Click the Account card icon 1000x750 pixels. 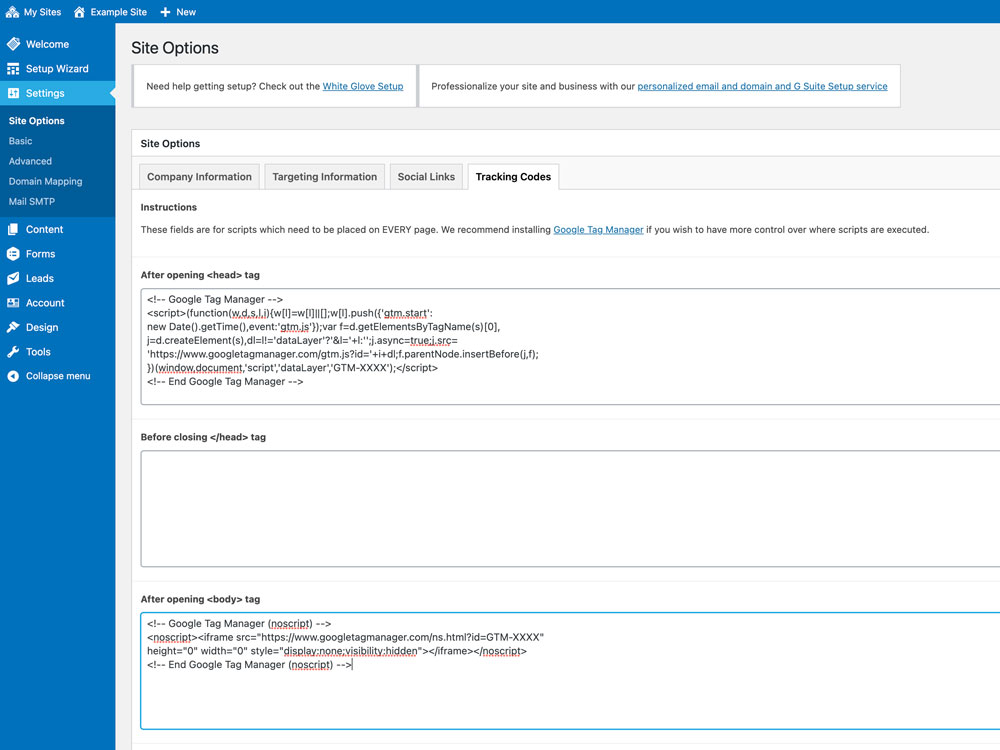[13, 303]
